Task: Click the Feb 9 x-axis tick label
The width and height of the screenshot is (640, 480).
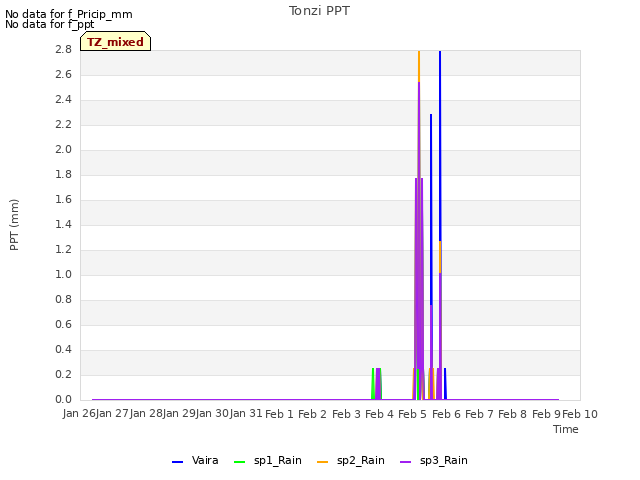Action: pos(546,414)
